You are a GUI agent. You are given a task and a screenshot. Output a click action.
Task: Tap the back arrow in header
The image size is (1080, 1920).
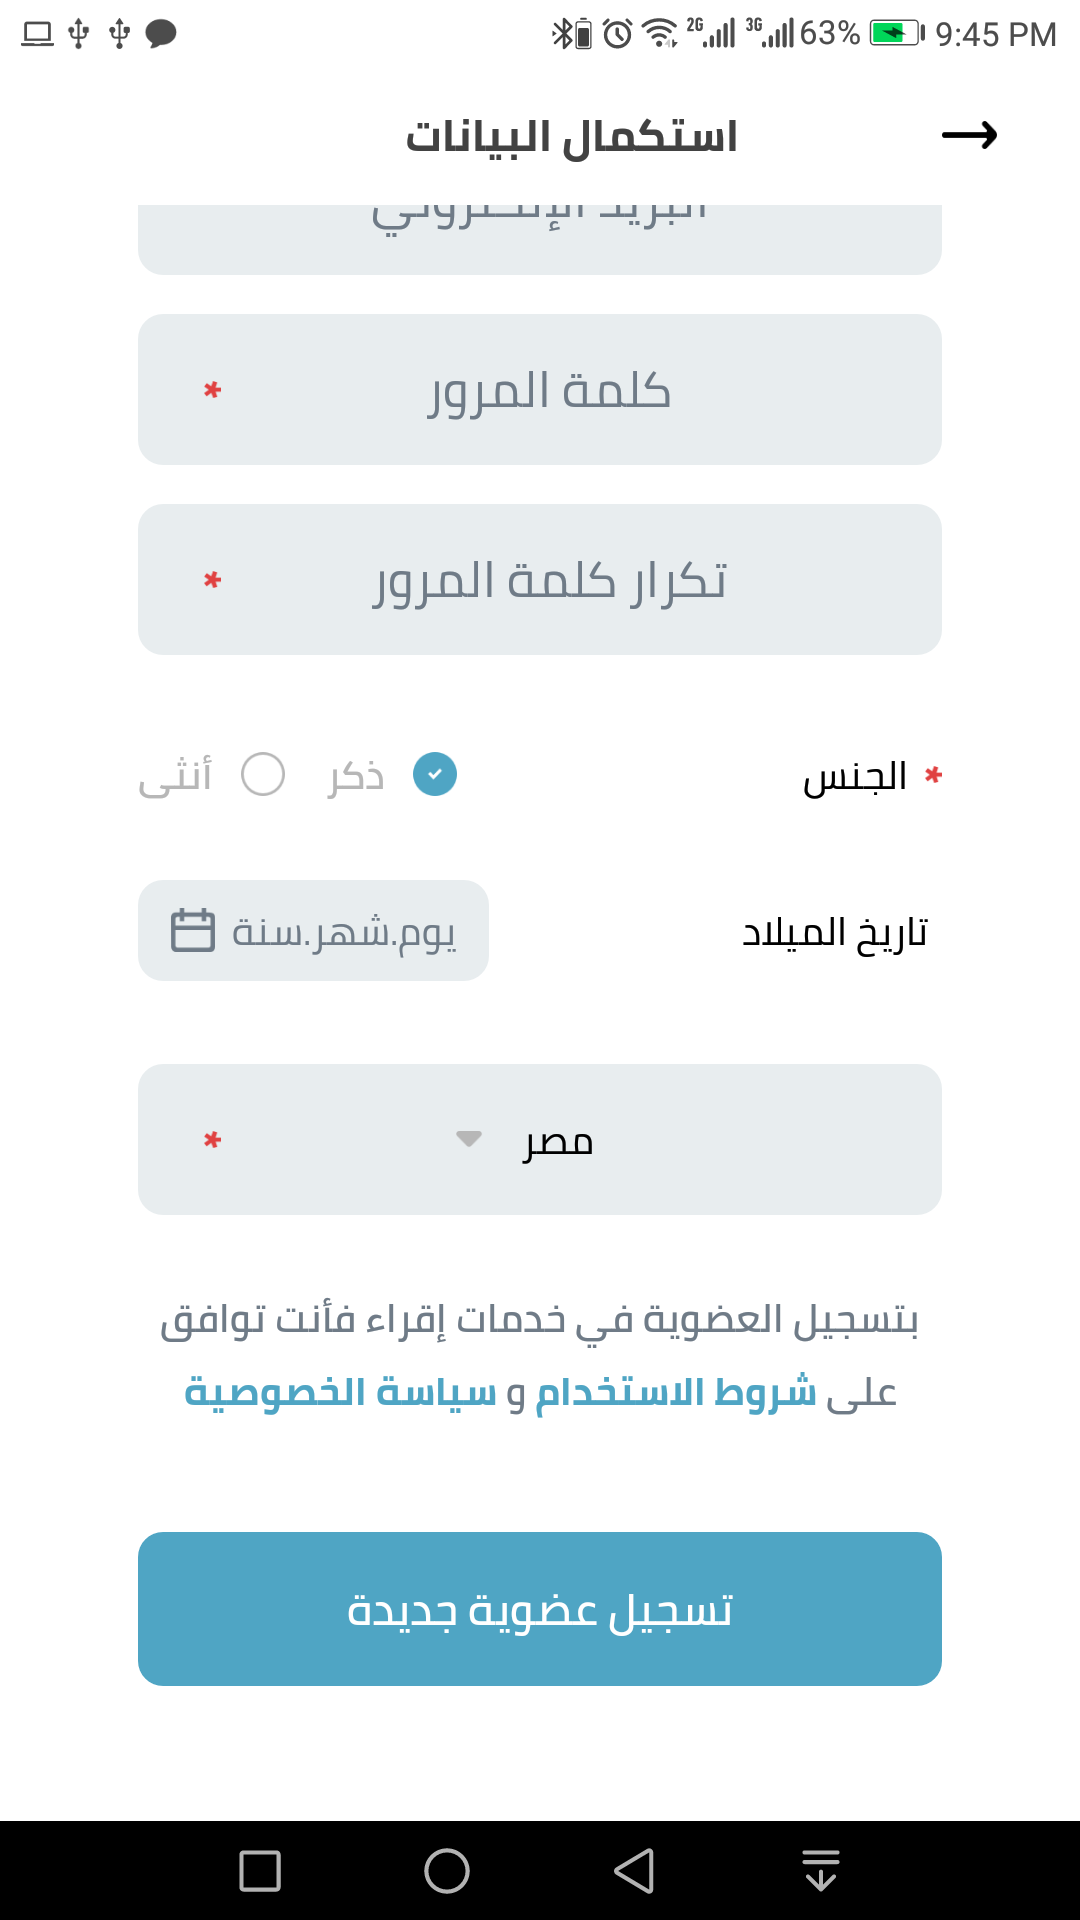coord(969,135)
